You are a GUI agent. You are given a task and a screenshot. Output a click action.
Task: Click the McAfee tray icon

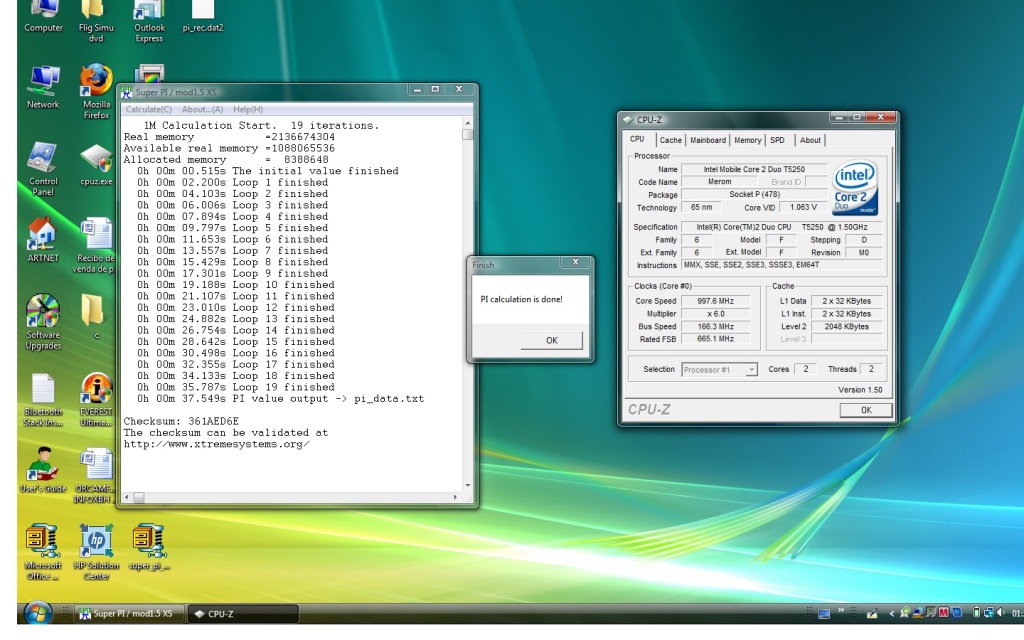(x=943, y=613)
